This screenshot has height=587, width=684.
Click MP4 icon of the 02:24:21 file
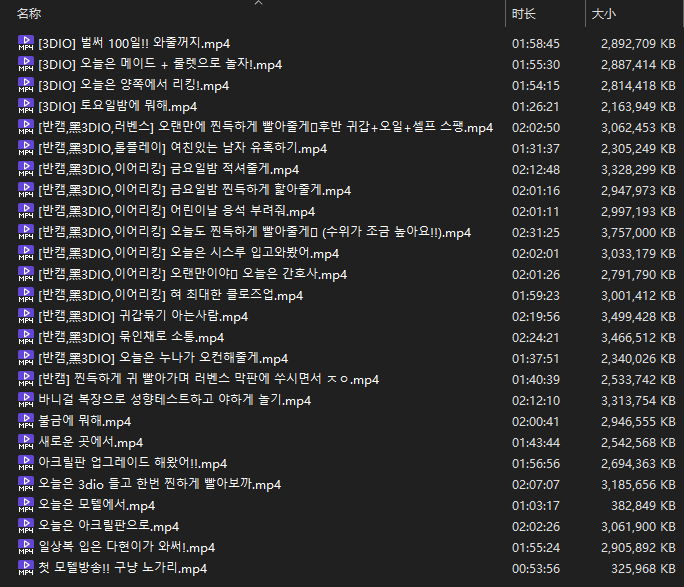pos(26,337)
